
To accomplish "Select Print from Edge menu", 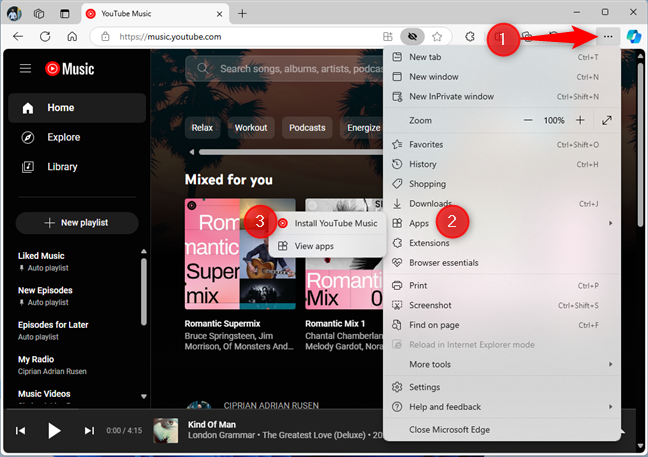I will tap(502, 286).
